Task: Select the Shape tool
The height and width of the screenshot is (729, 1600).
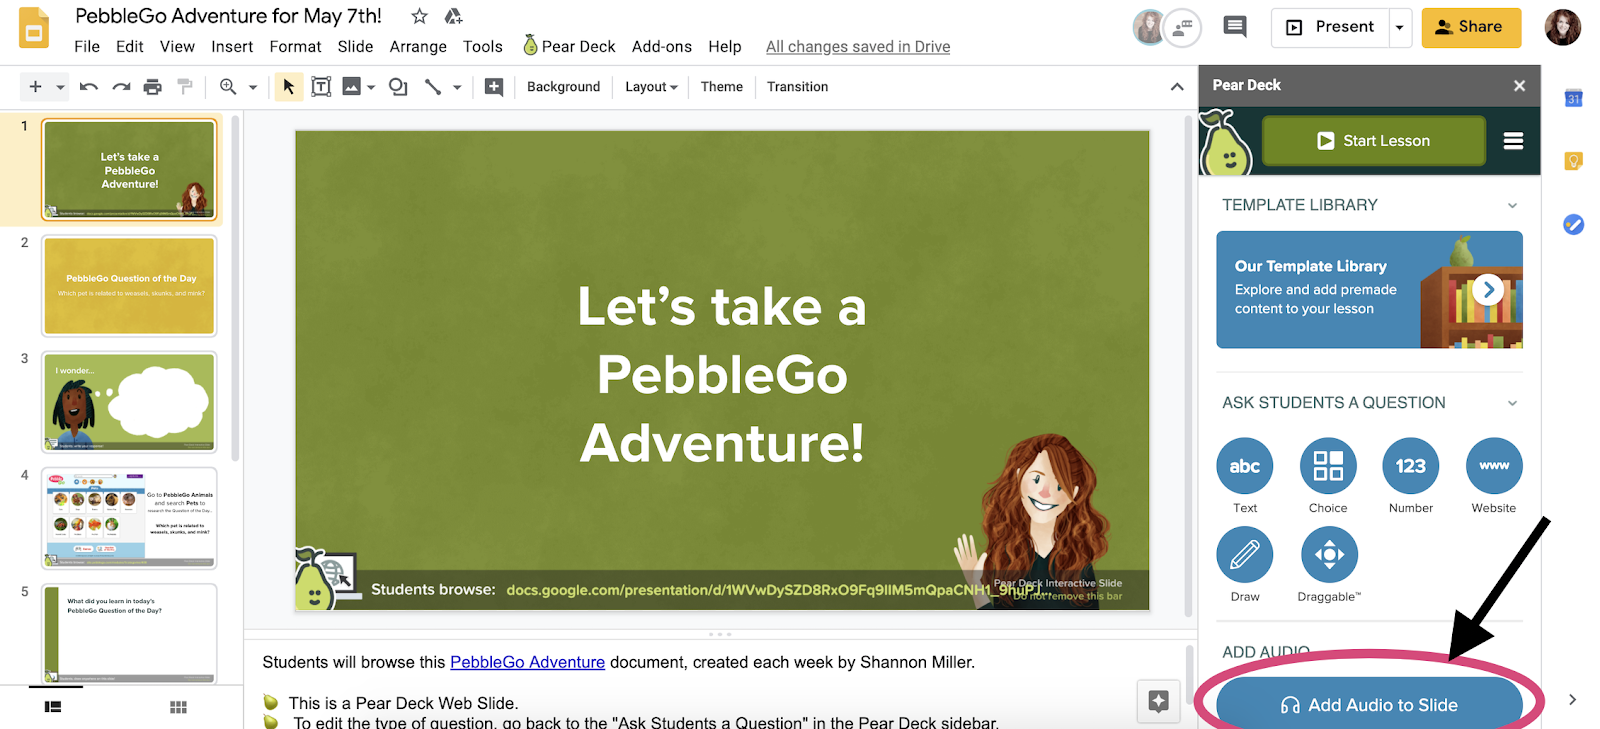Action: coord(398,87)
